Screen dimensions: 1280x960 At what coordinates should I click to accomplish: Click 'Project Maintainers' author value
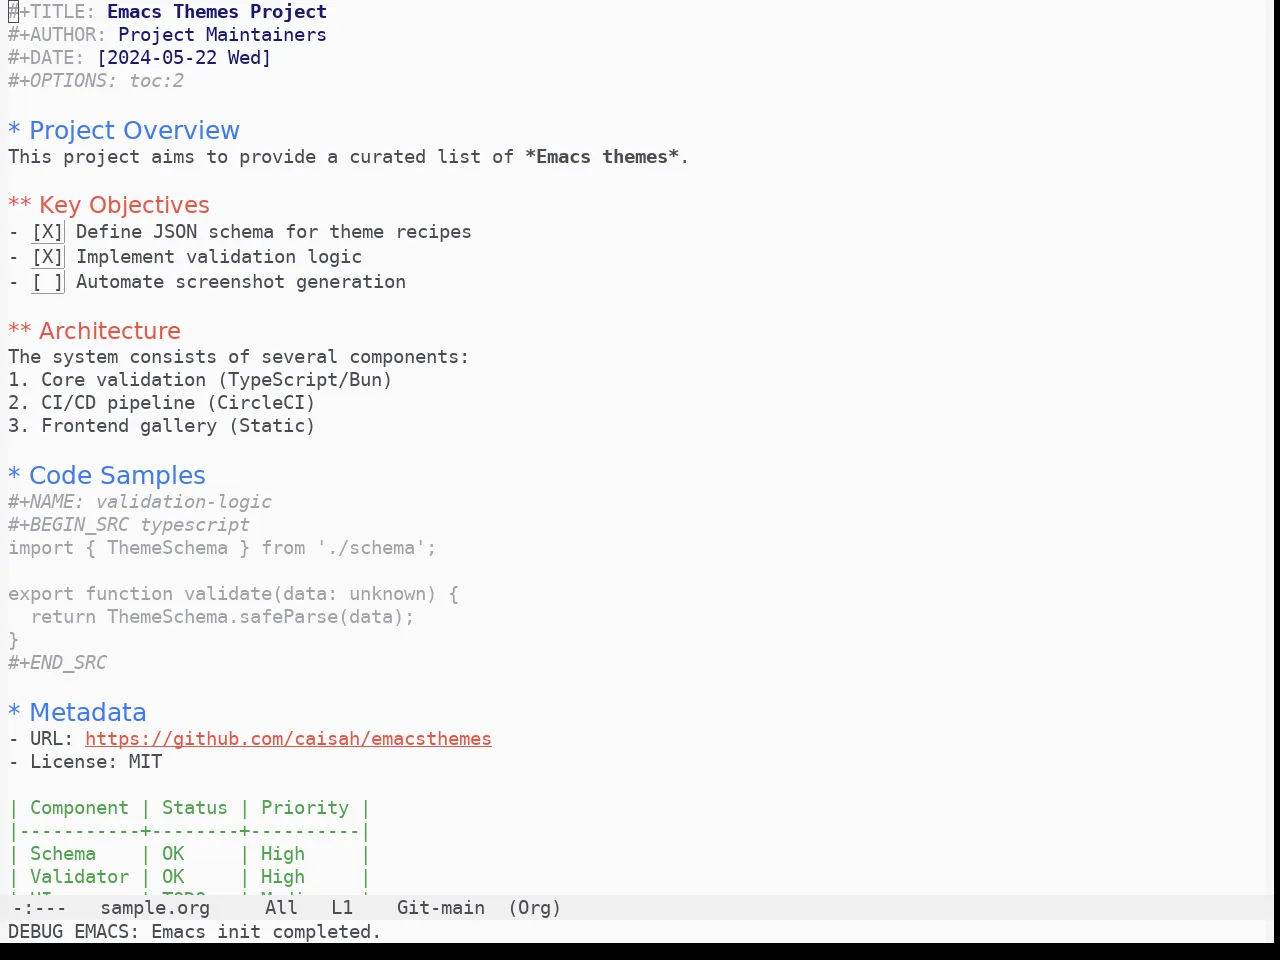(x=222, y=35)
